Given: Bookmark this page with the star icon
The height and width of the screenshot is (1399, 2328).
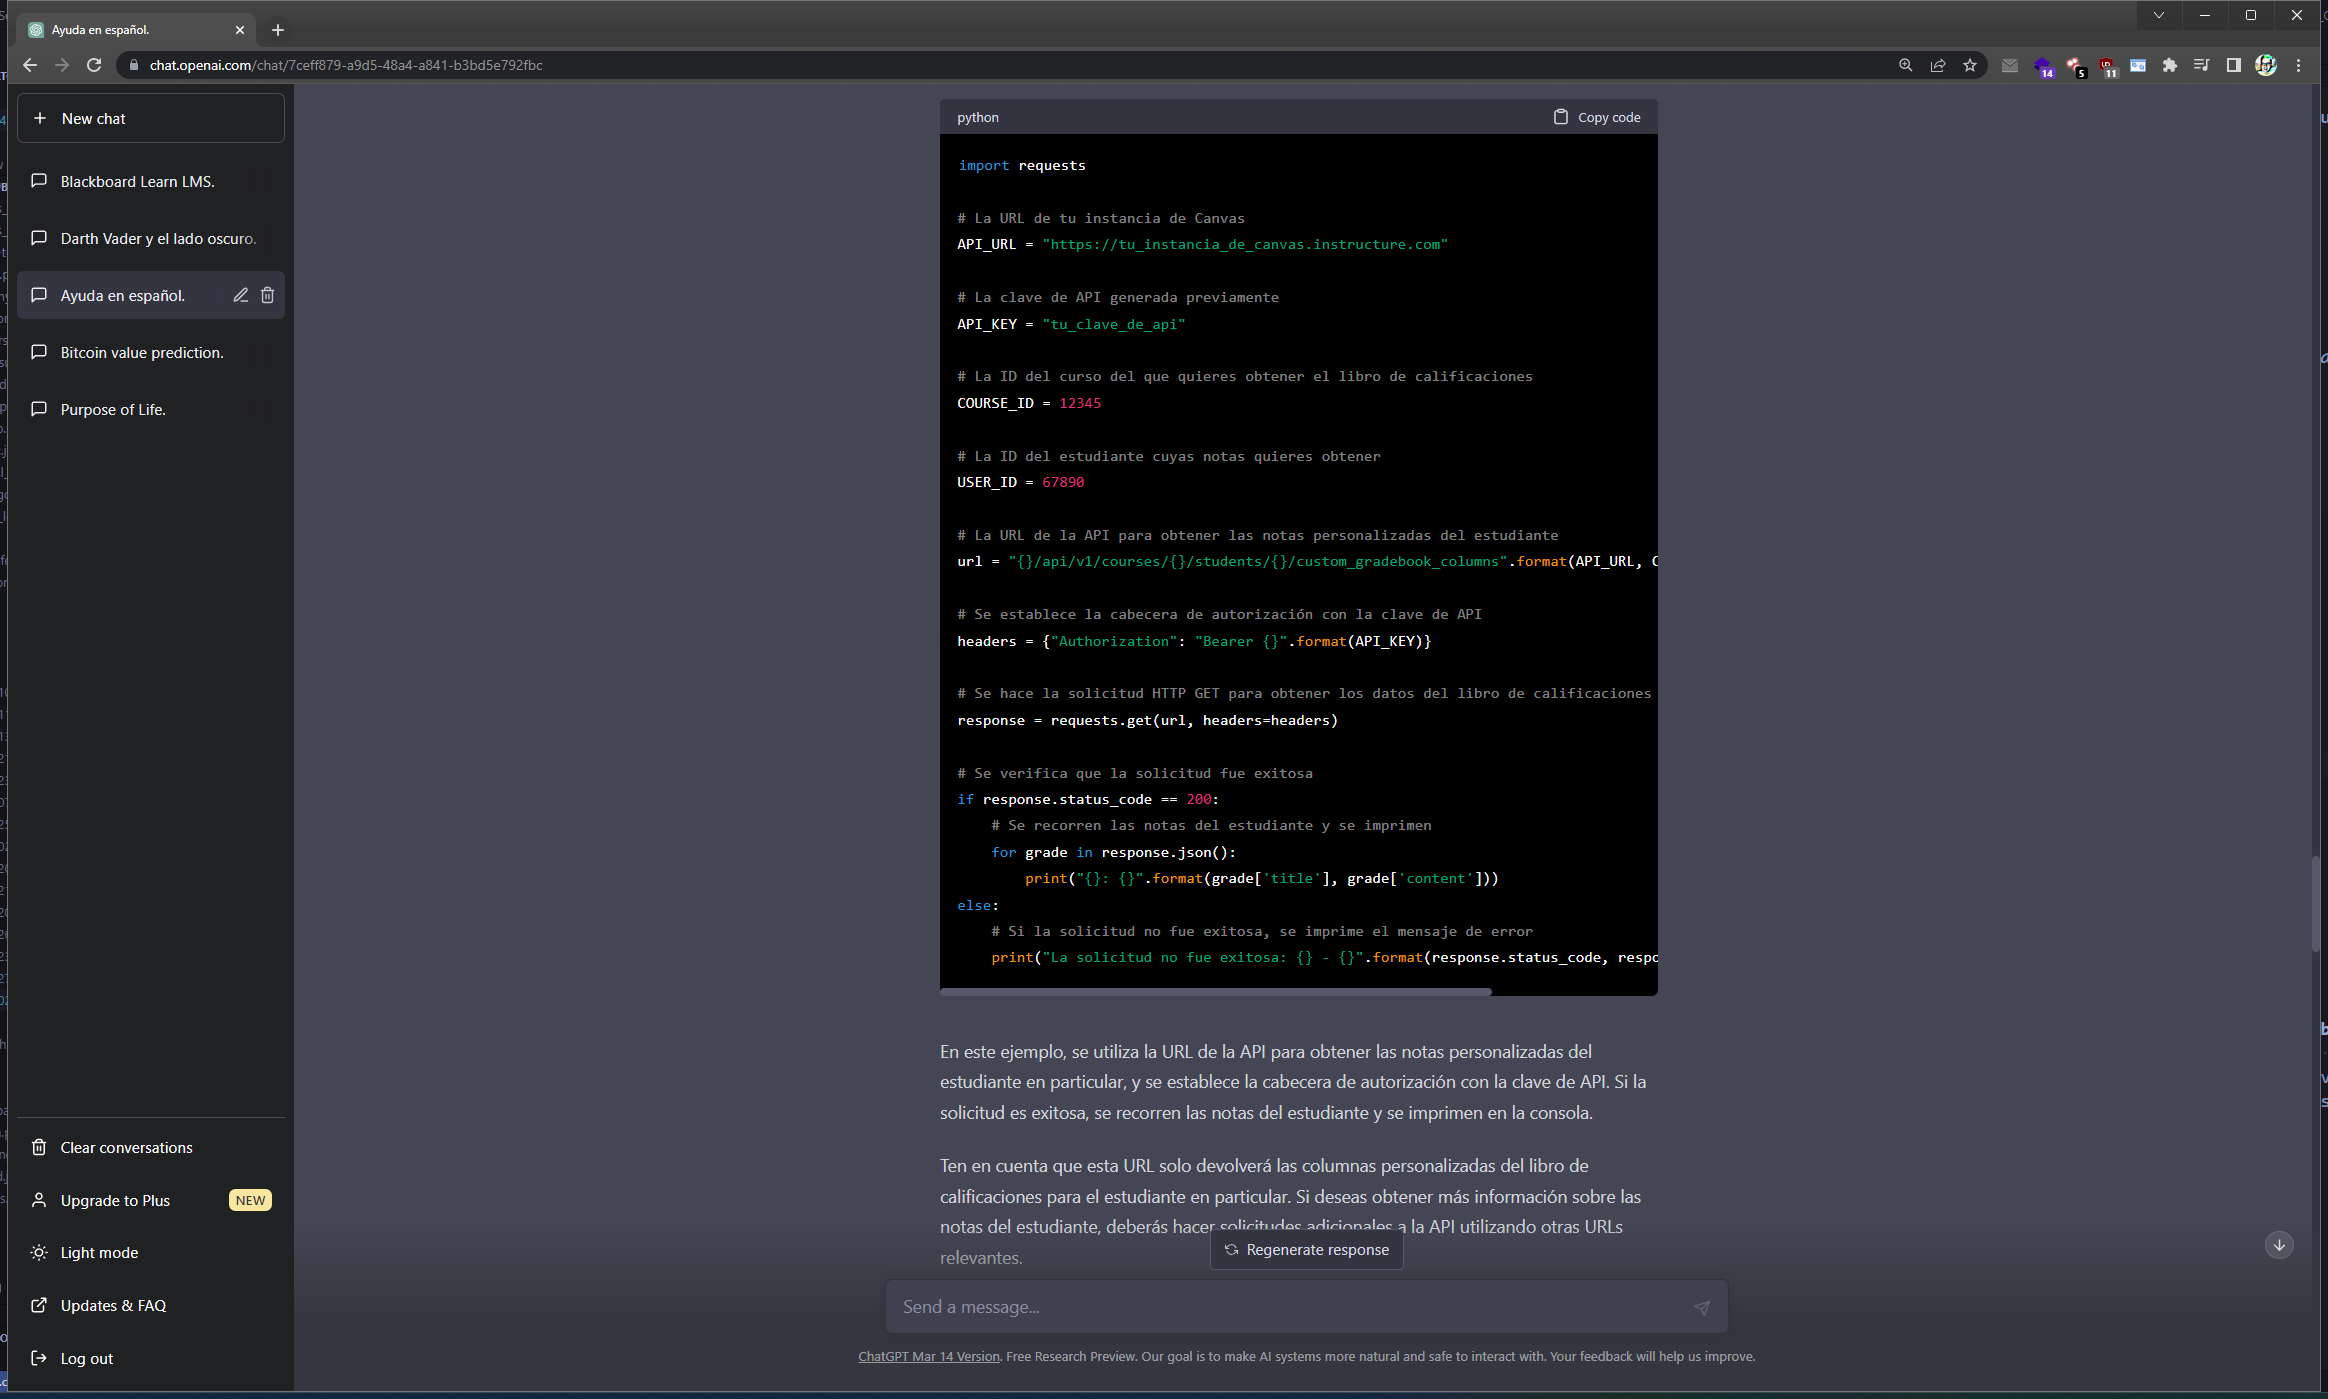Looking at the screenshot, I should click(1970, 65).
